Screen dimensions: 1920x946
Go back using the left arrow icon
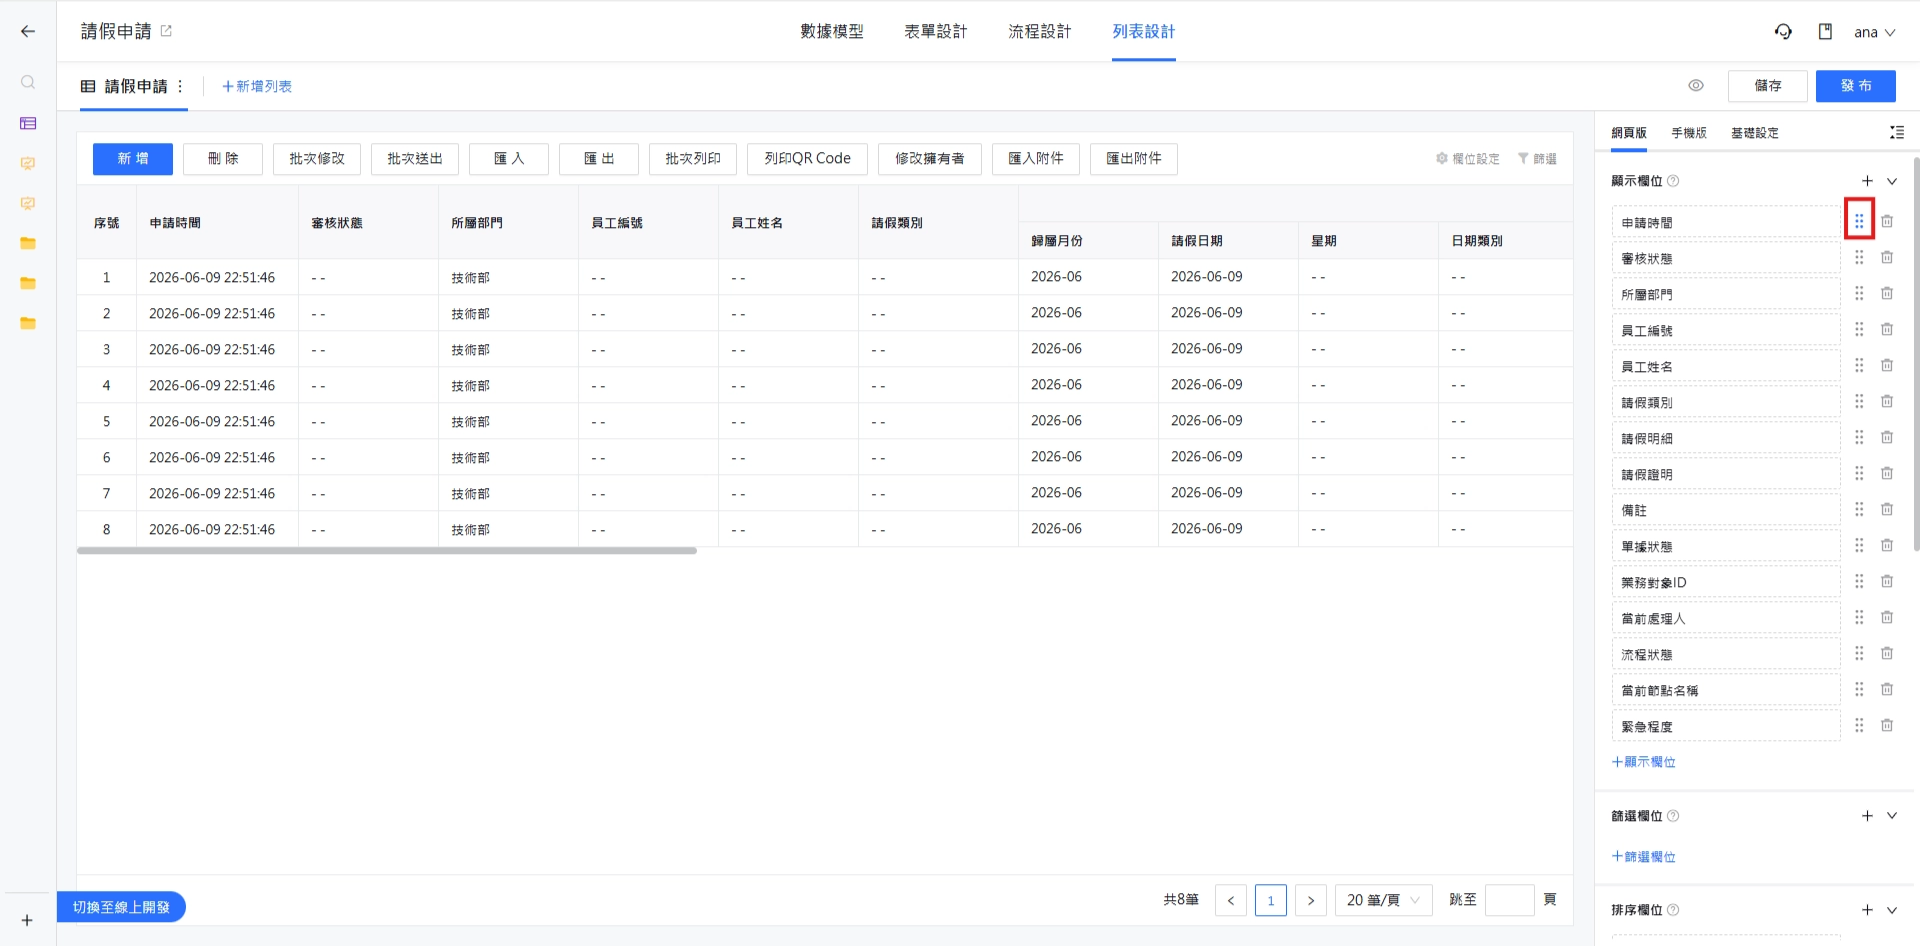(x=28, y=31)
